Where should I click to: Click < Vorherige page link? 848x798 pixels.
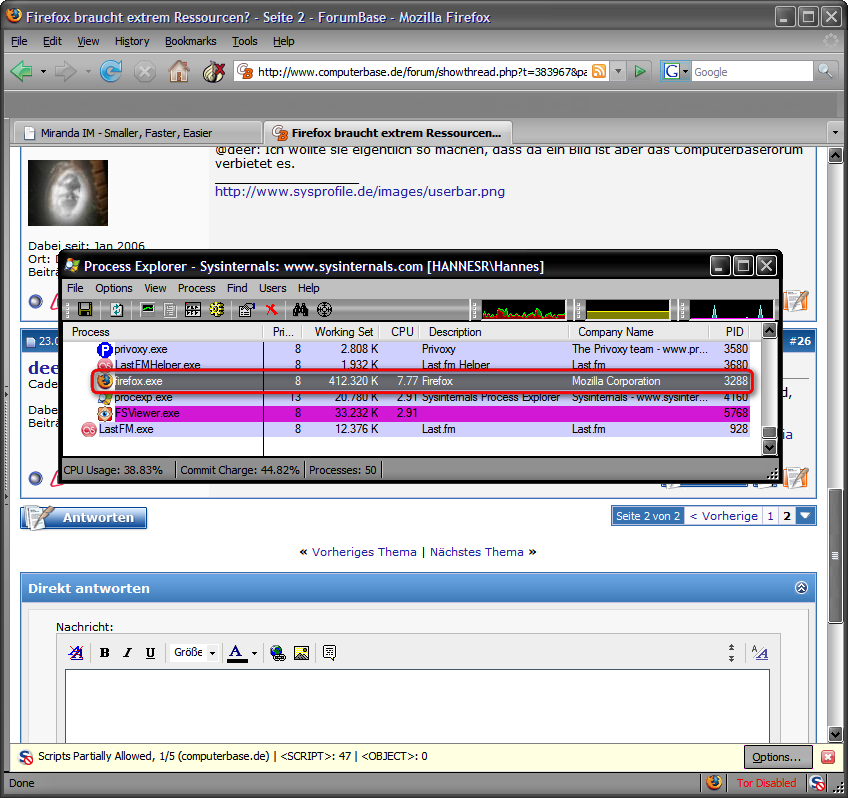[x=724, y=516]
